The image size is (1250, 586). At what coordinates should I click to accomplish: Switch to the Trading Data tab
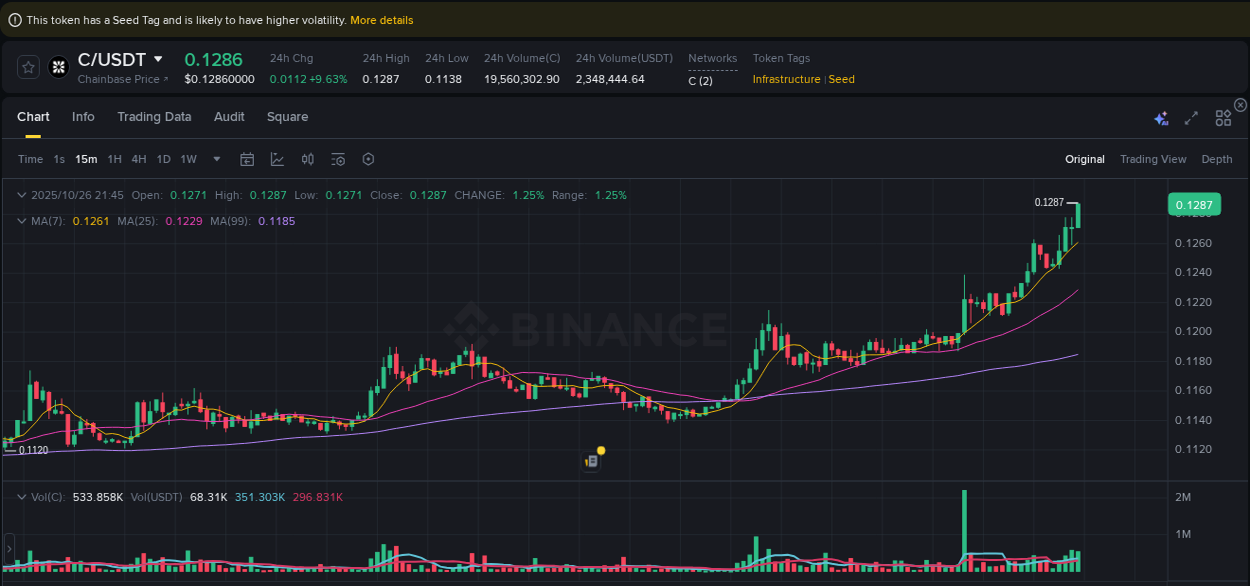pyautogui.click(x=154, y=117)
